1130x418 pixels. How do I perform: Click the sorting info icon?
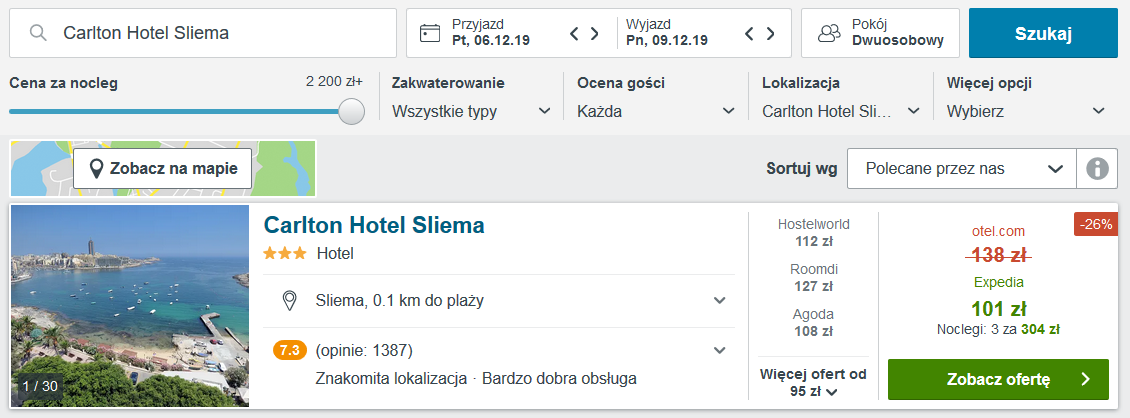[1097, 169]
